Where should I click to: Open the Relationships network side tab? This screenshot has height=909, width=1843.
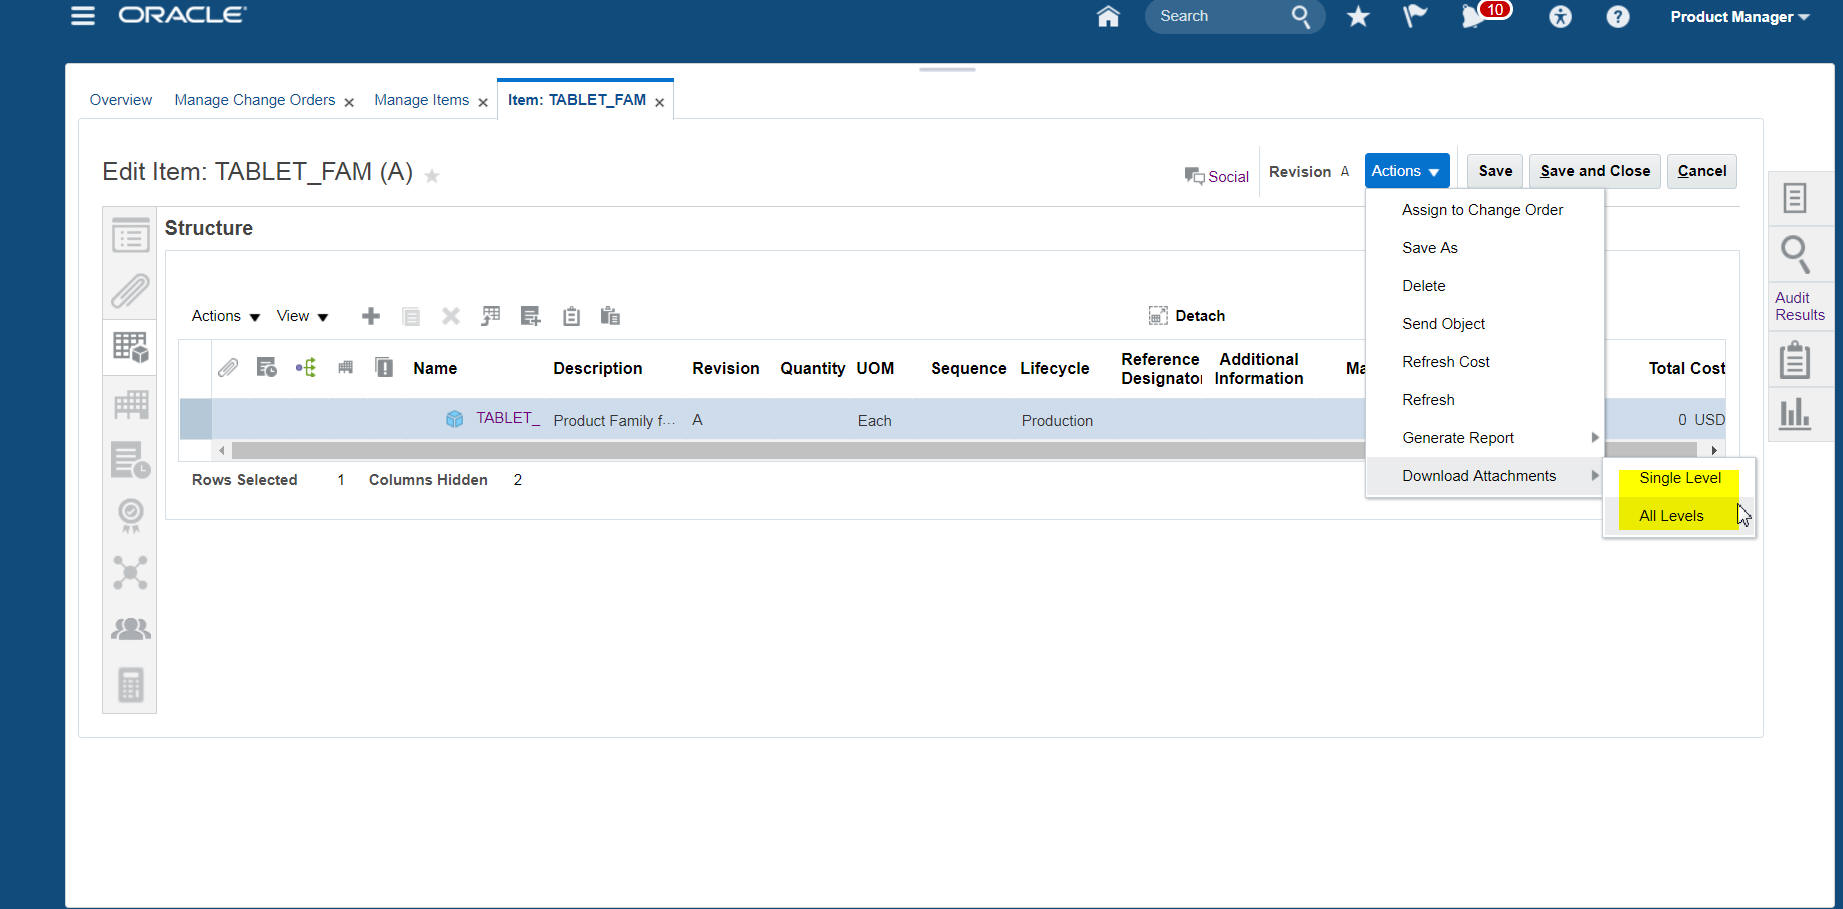[x=130, y=572]
